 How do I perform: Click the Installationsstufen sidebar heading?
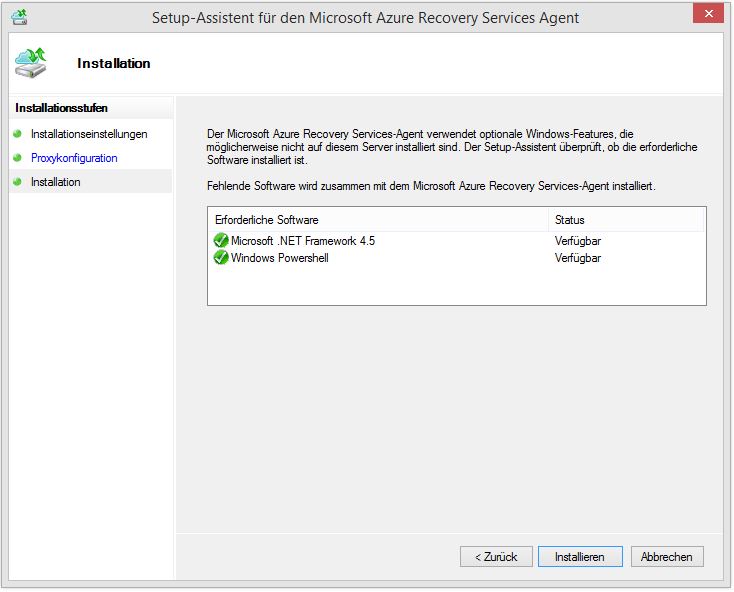[61, 108]
